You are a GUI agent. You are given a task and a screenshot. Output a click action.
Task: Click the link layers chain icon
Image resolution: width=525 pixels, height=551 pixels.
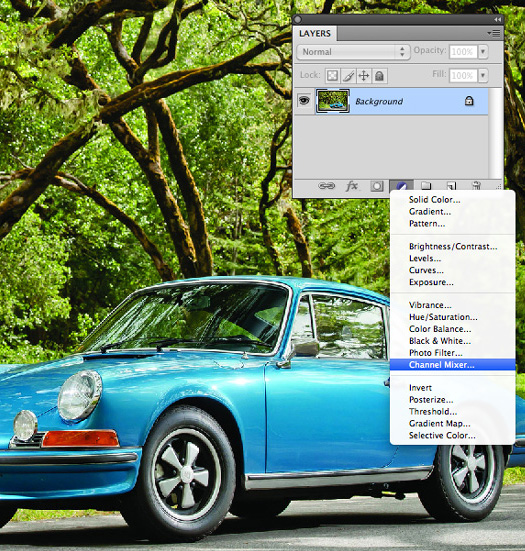pyautogui.click(x=326, y=186)
